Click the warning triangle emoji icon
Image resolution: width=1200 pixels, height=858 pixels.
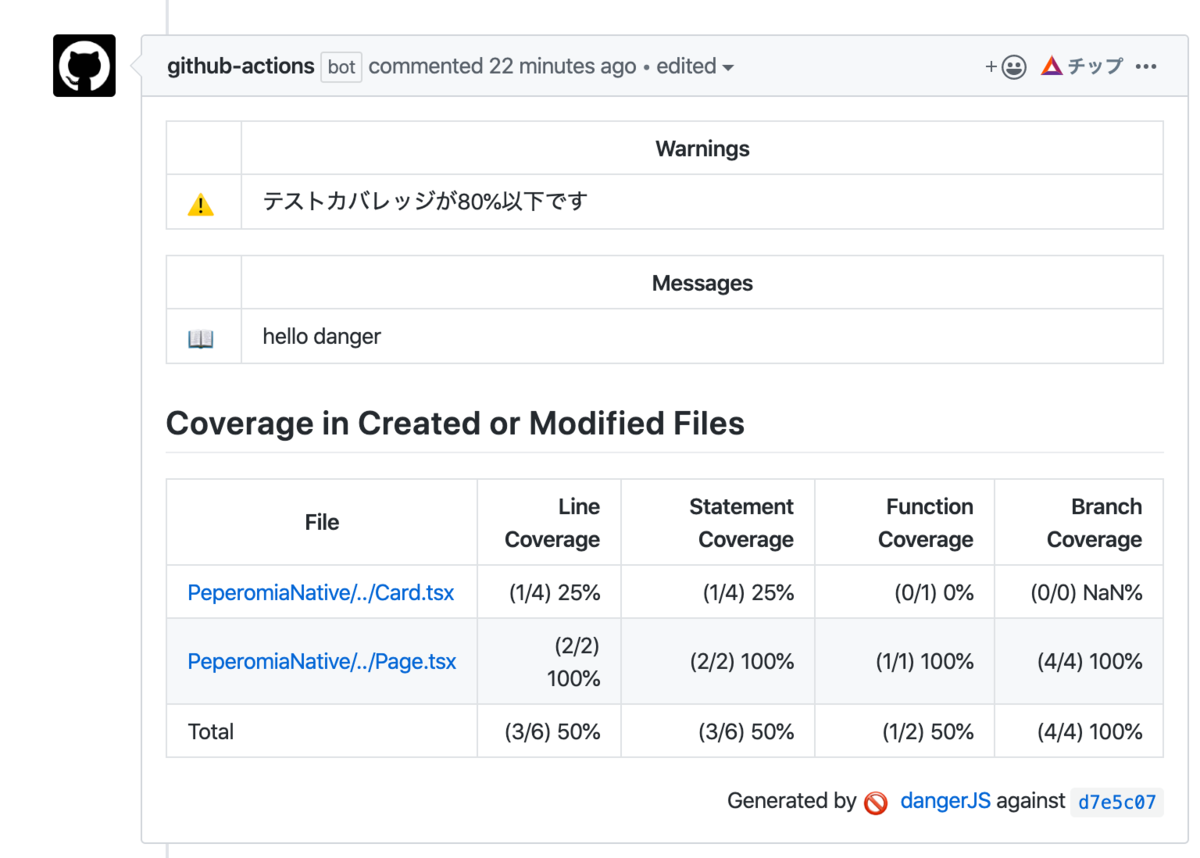coord(200,205)
